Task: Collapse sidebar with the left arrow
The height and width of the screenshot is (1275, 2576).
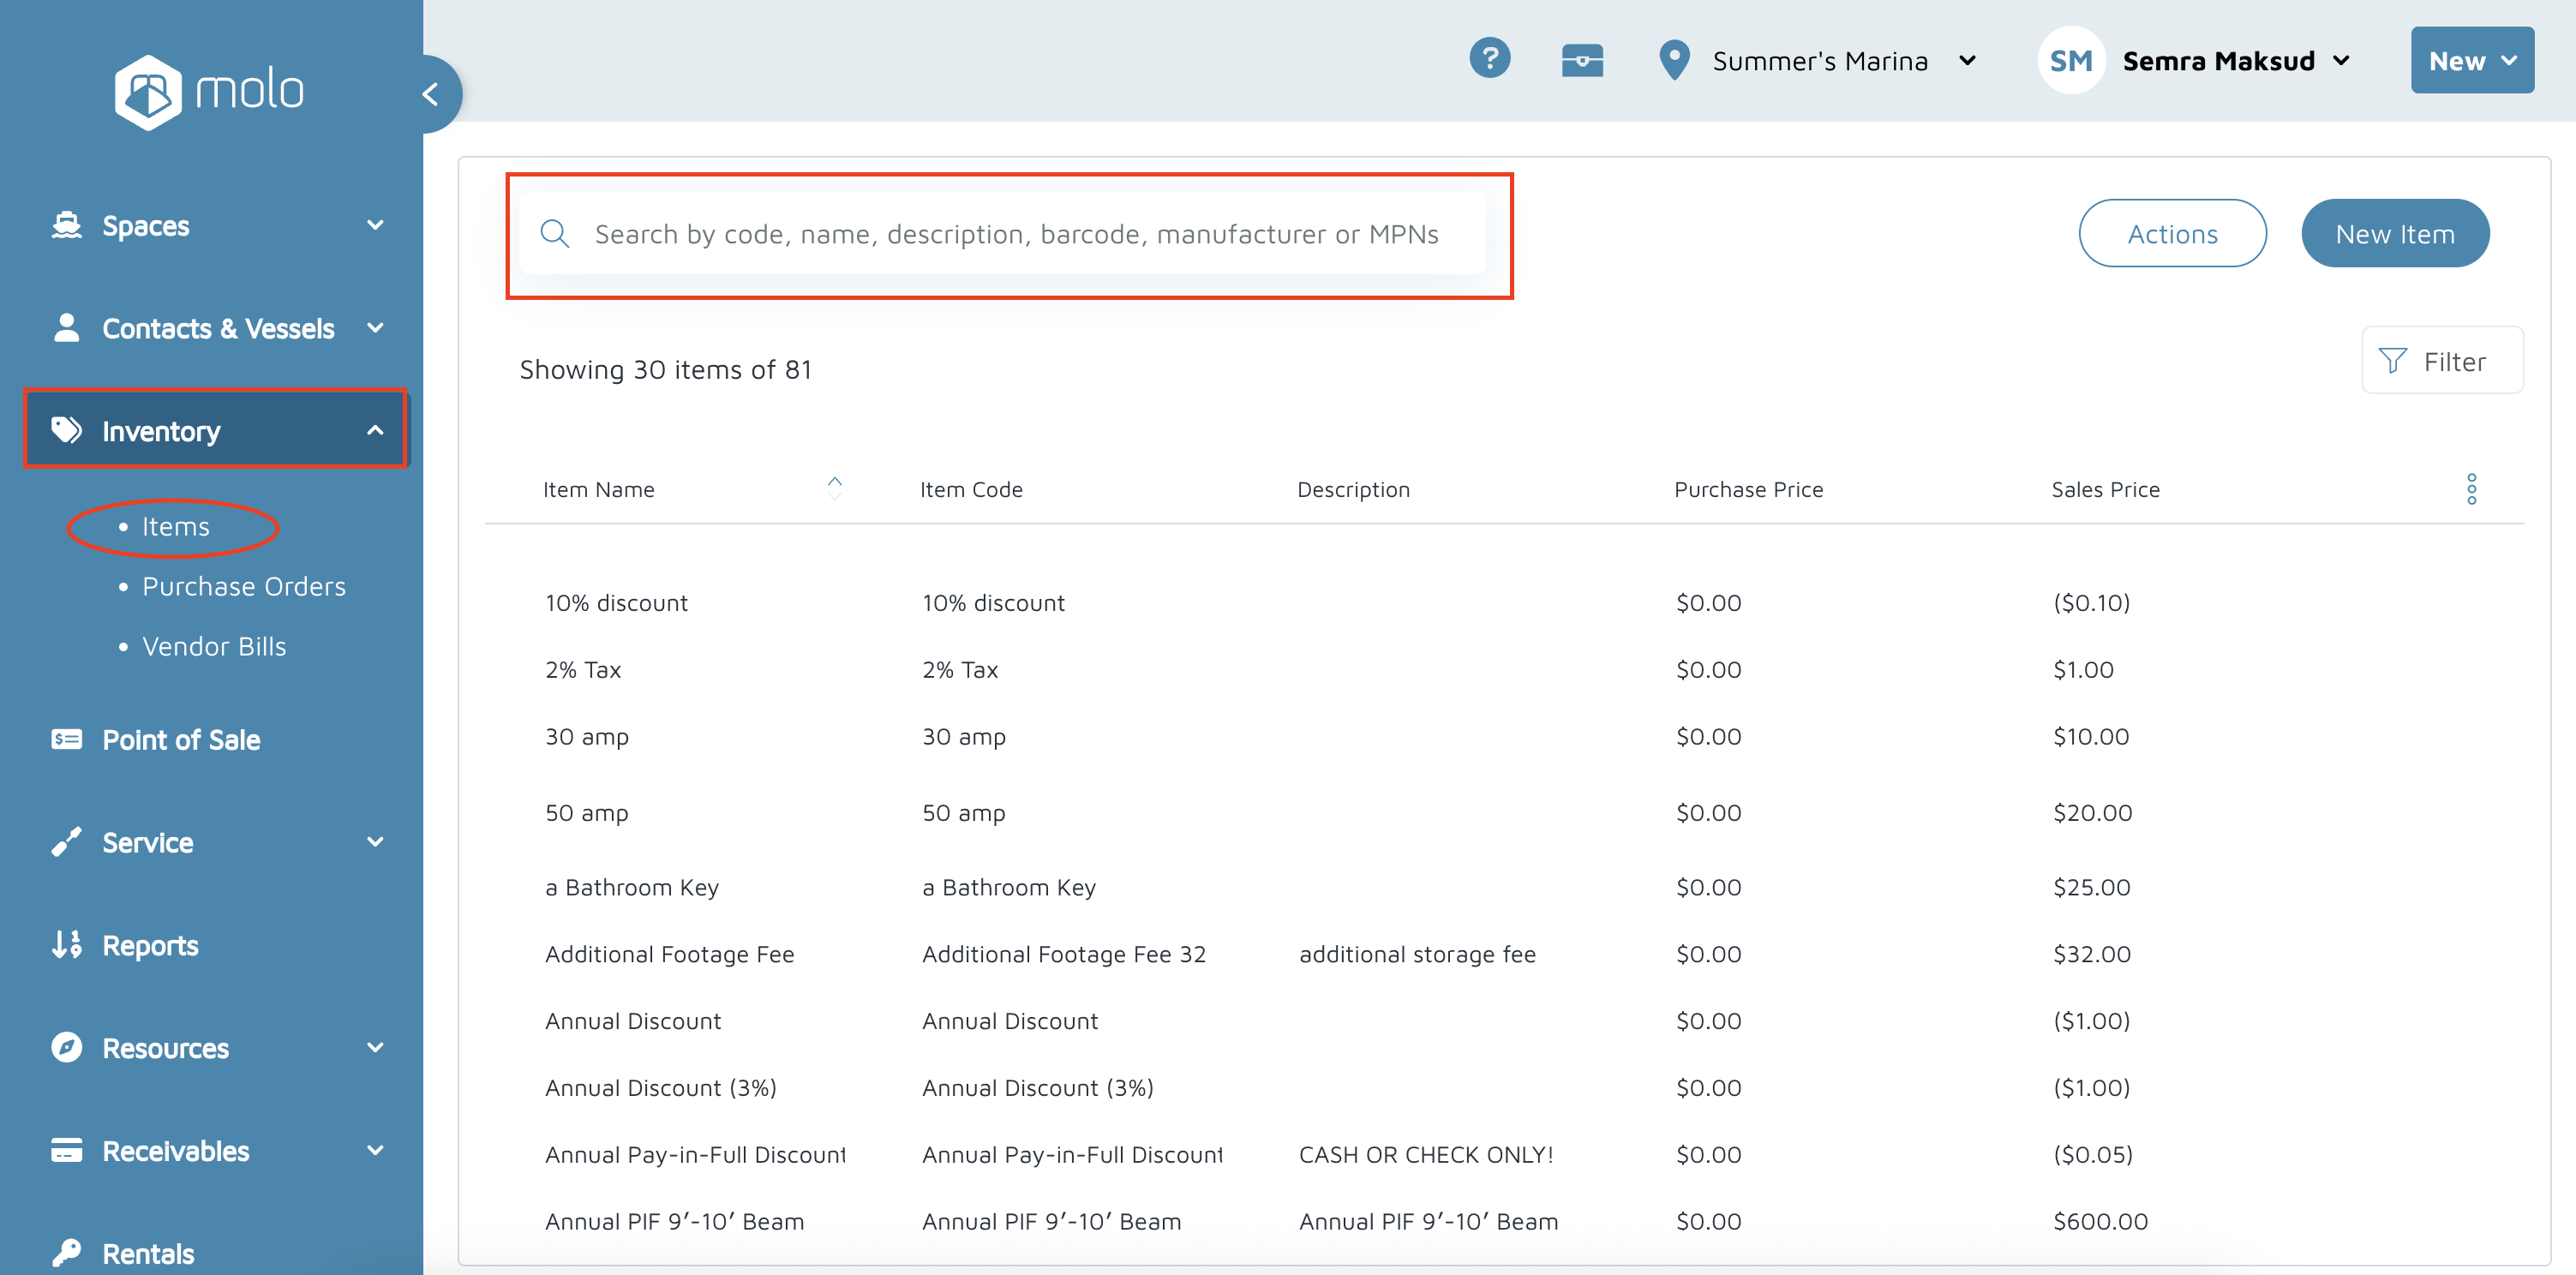Action: pos(432,95)
